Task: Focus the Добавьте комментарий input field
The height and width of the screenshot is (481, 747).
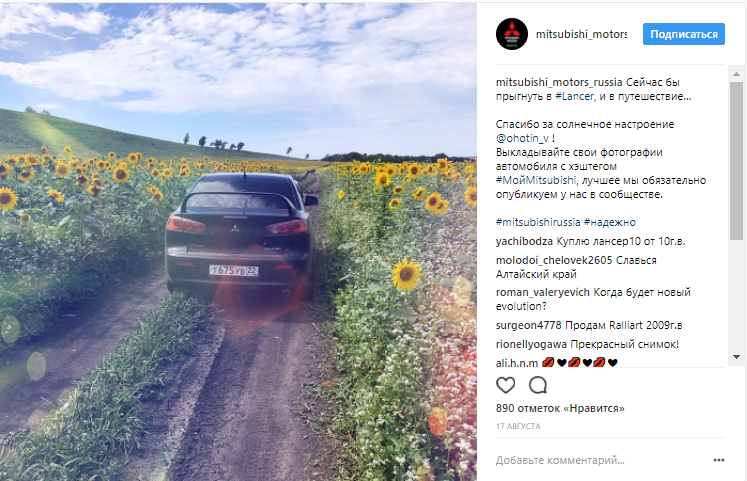Action: tap(600, 460)
